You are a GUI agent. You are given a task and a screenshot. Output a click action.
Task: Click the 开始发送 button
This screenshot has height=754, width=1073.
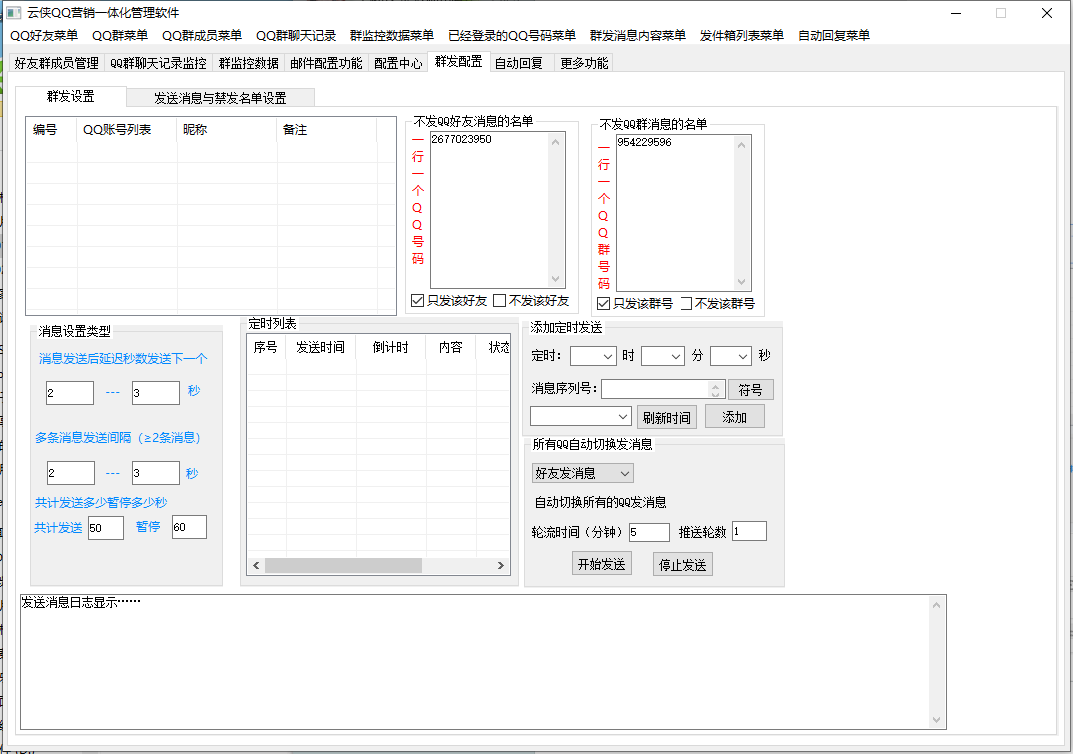click(x=602, y=564)
